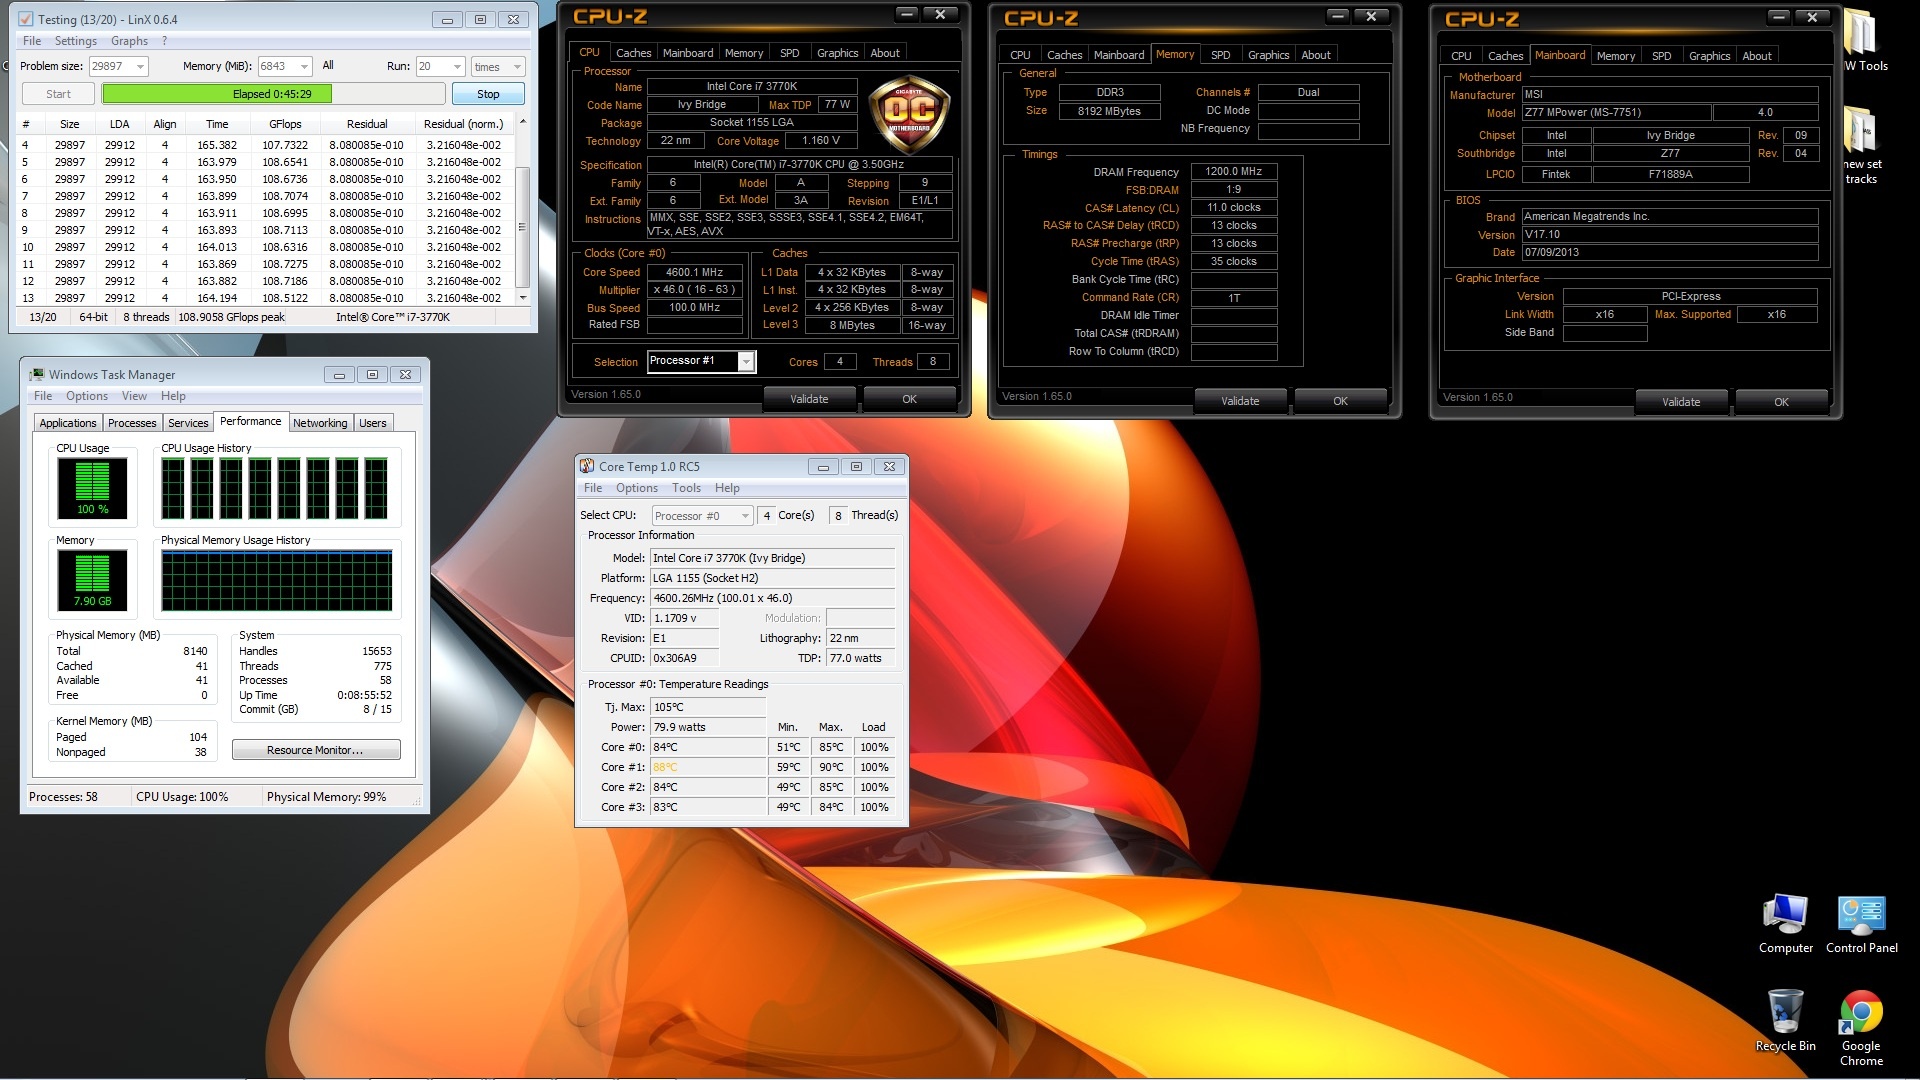
Task: Open the Run count dropdown in LinX
Action: [x=457, y=66]
